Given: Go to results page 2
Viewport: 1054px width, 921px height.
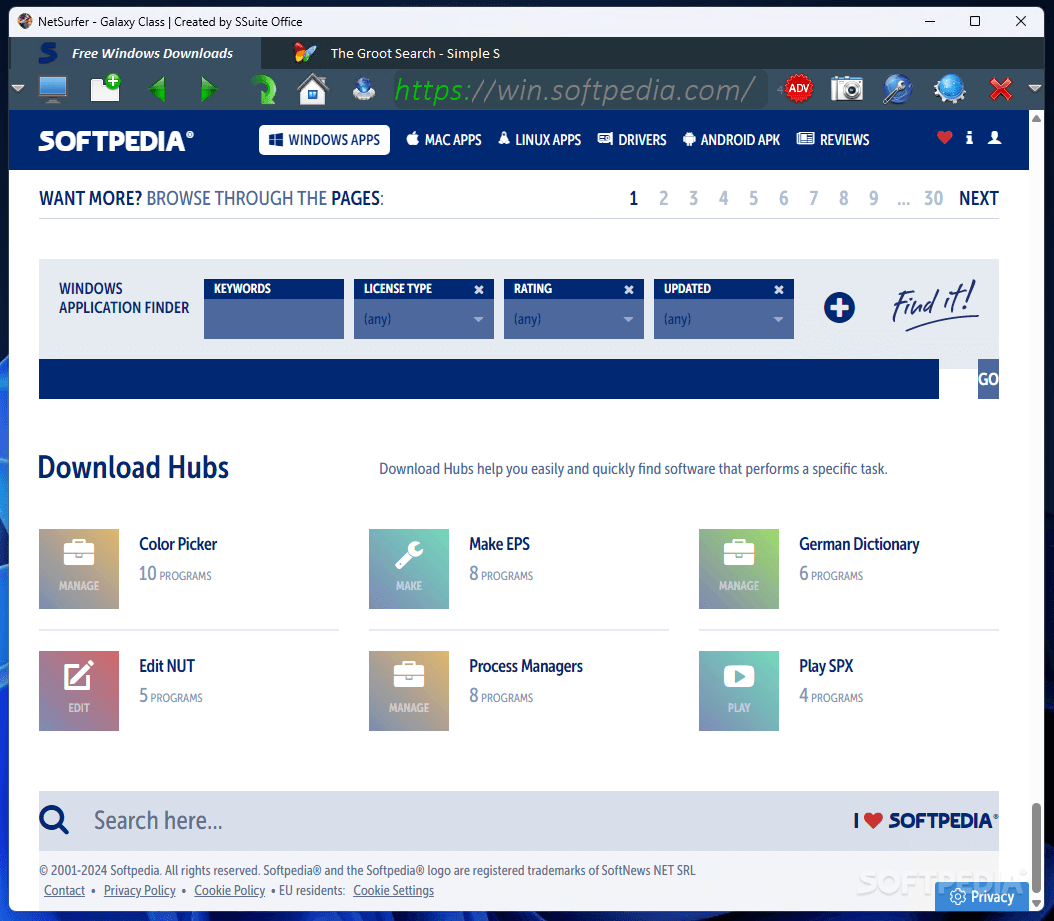Looking at the screenshot, I should [663, 198].
